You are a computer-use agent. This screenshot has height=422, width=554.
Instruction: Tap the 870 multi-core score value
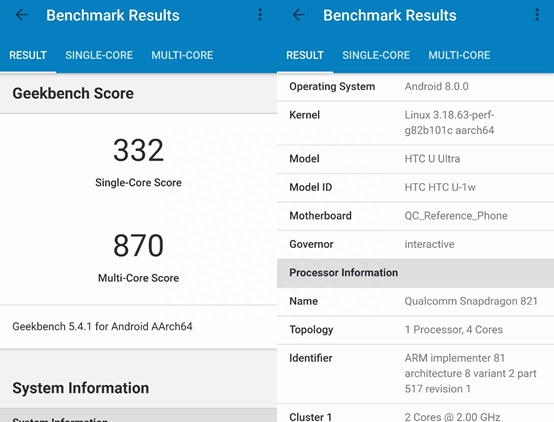tap(138, 245)
